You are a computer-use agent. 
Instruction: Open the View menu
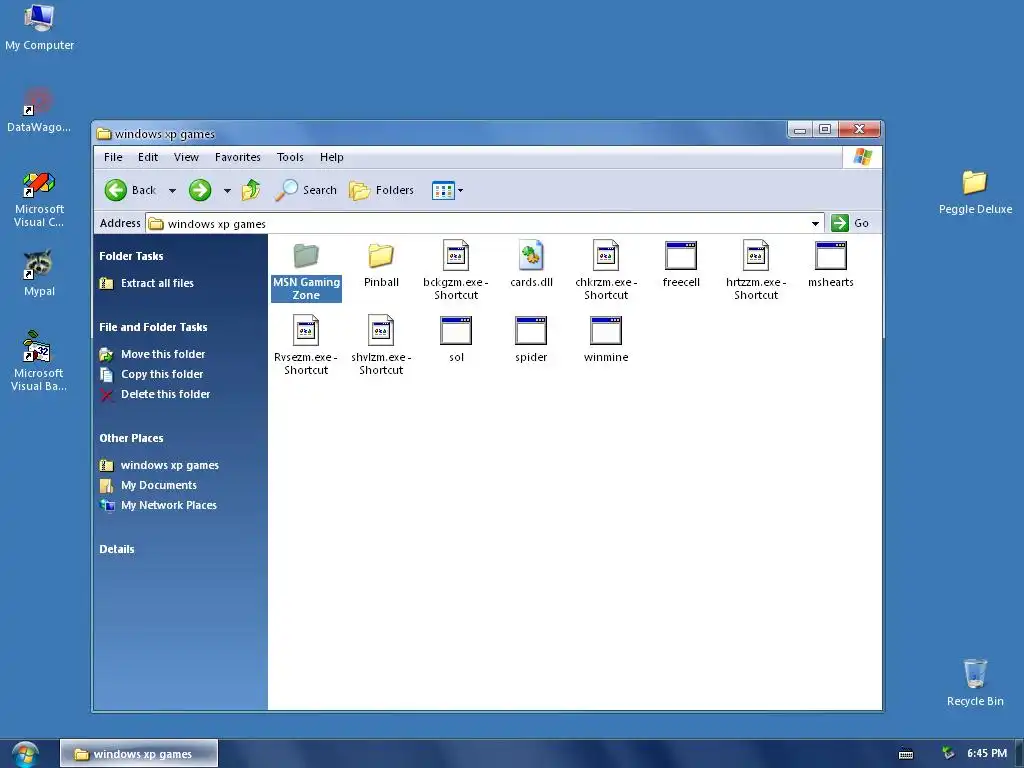pyautogui.click(x=186, y=157)
